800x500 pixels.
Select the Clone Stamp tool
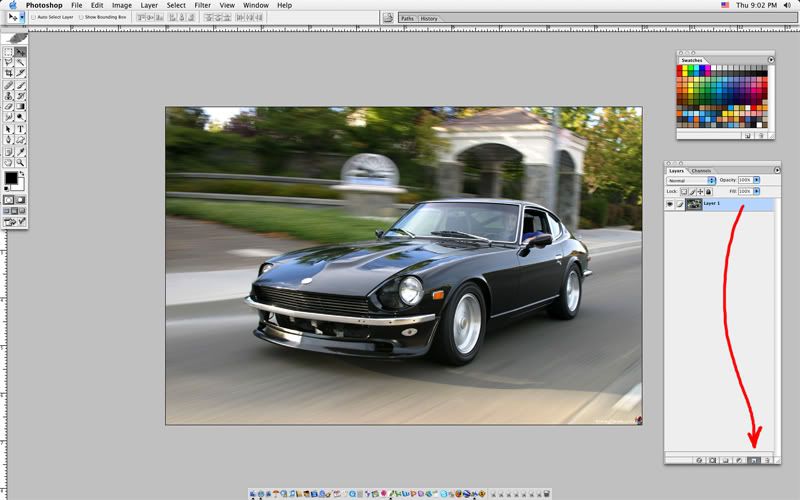pos(9,96)
